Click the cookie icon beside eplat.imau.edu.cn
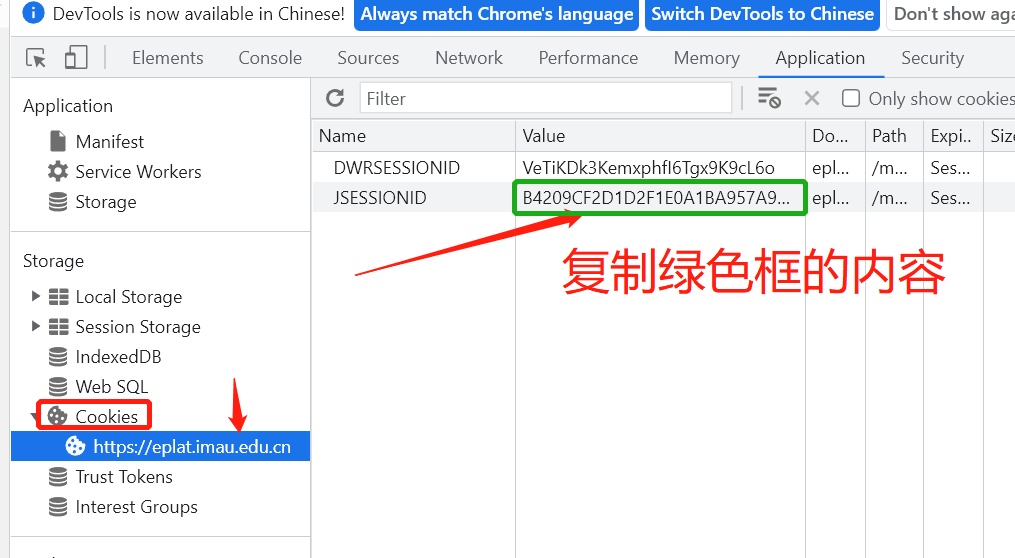Viewport: 1015px width, 558px height. [x=75, y=446]
